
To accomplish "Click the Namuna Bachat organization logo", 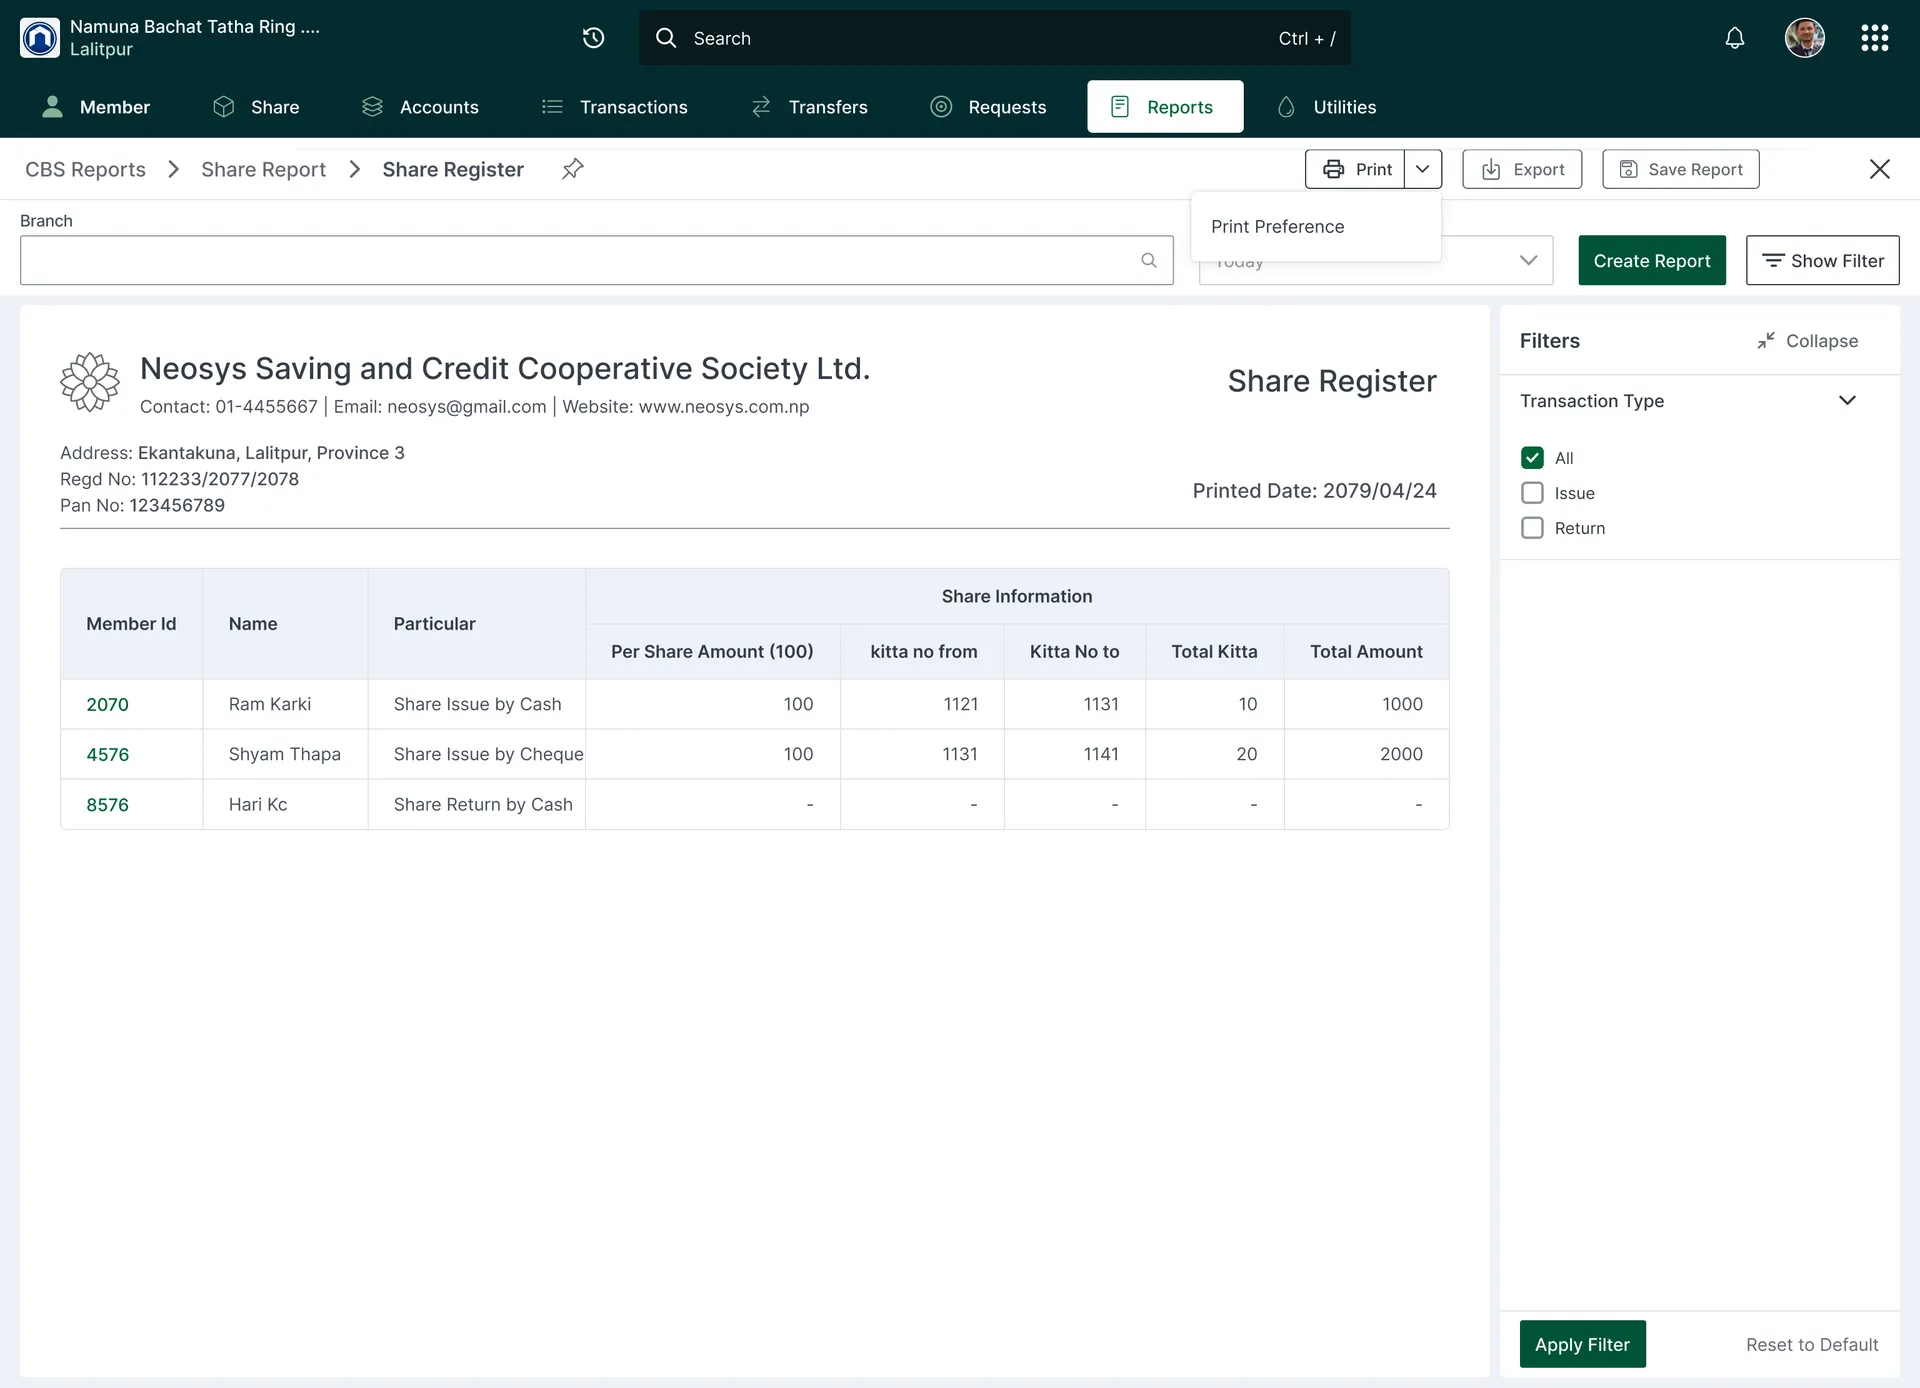I will click(x=40, y=38).
